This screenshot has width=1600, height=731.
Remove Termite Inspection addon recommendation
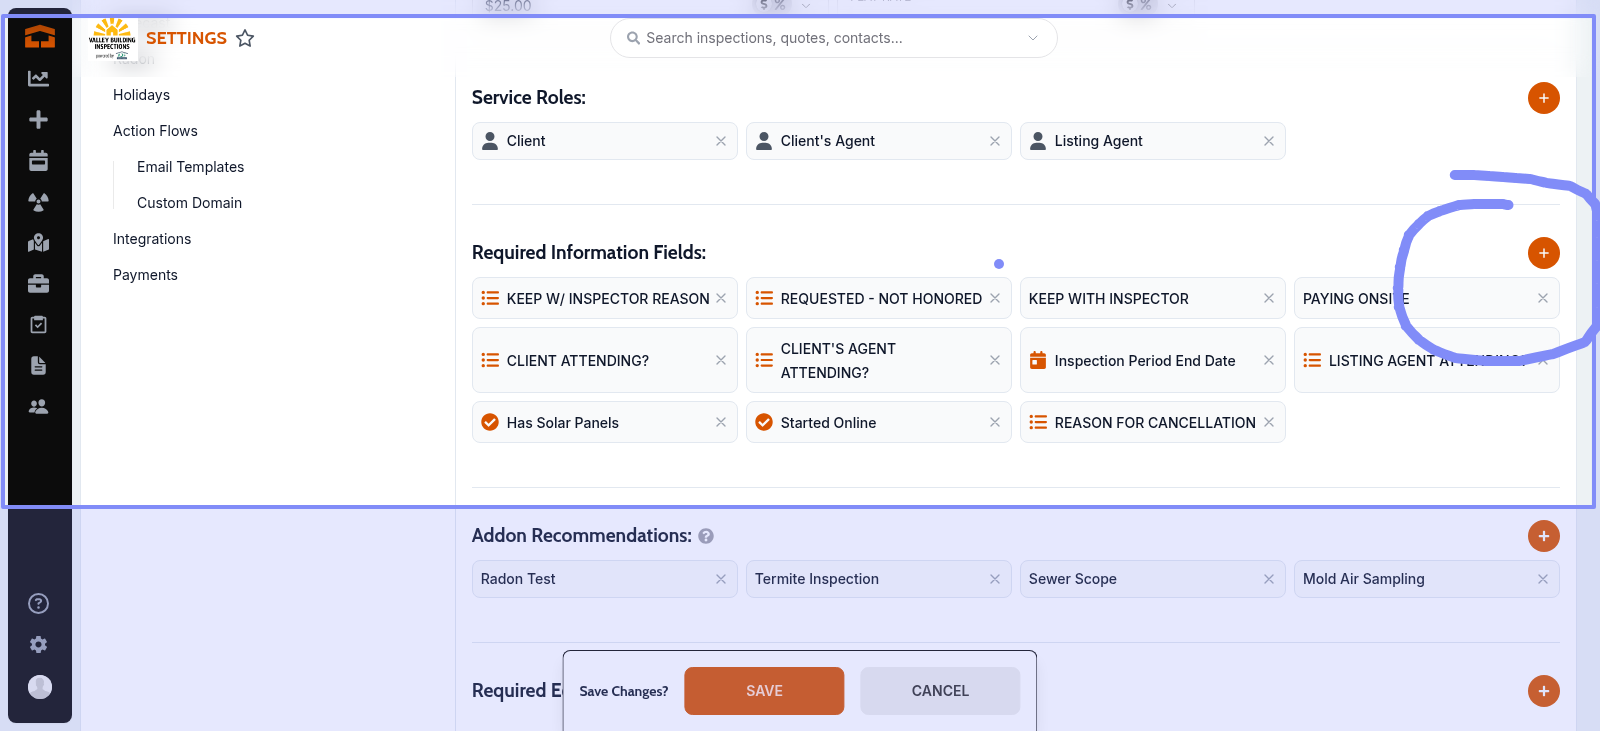tap(994, 579)
